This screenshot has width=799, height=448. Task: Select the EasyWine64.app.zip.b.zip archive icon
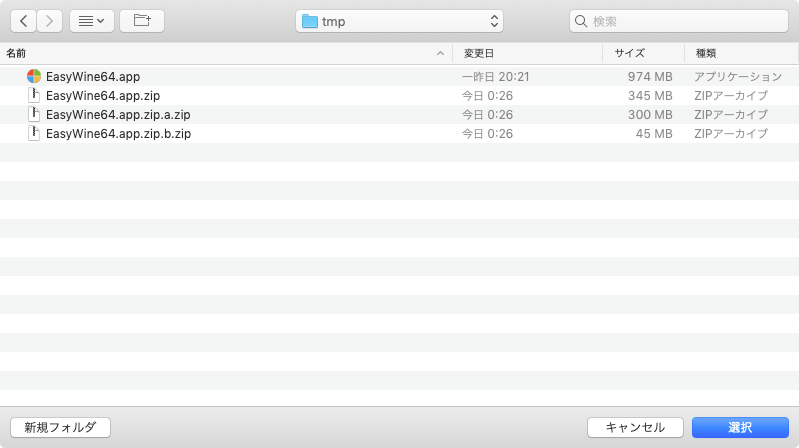tap(34, 134)
